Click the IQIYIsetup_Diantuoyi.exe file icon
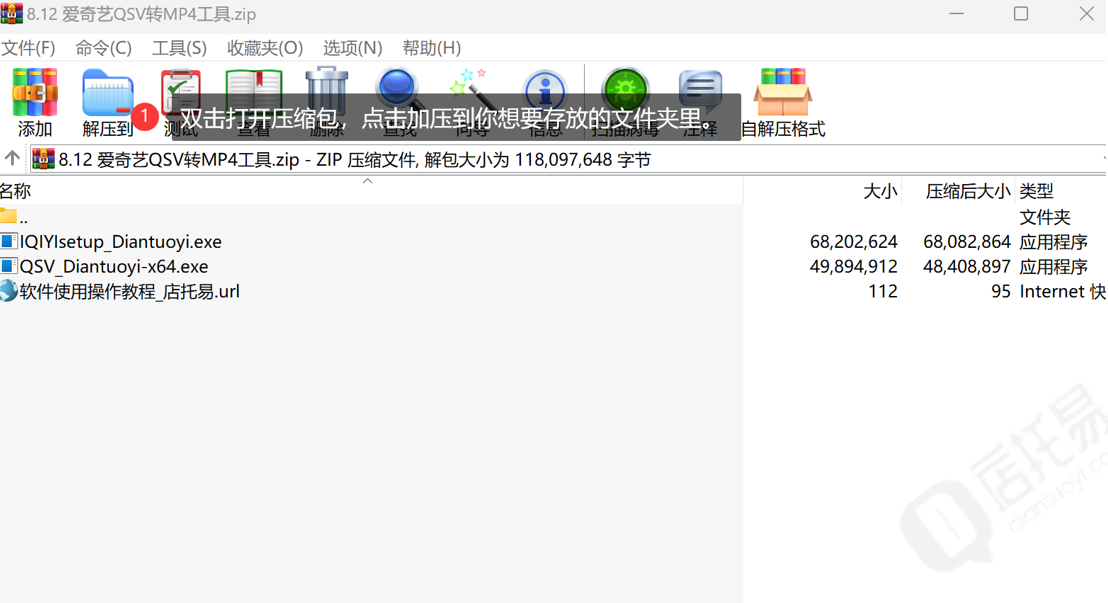Screen dimensions: 1108x603 (x=8, y=241)
